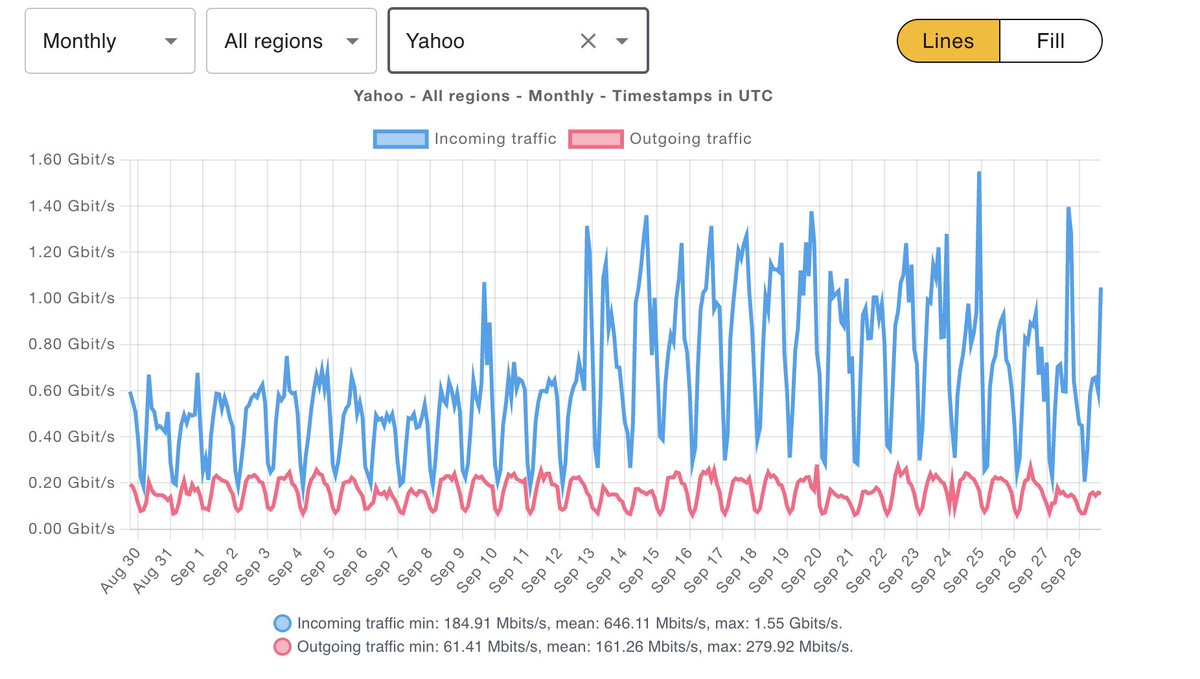Select the Lines display mode
Screen dimensions: 1200x679
946,41
